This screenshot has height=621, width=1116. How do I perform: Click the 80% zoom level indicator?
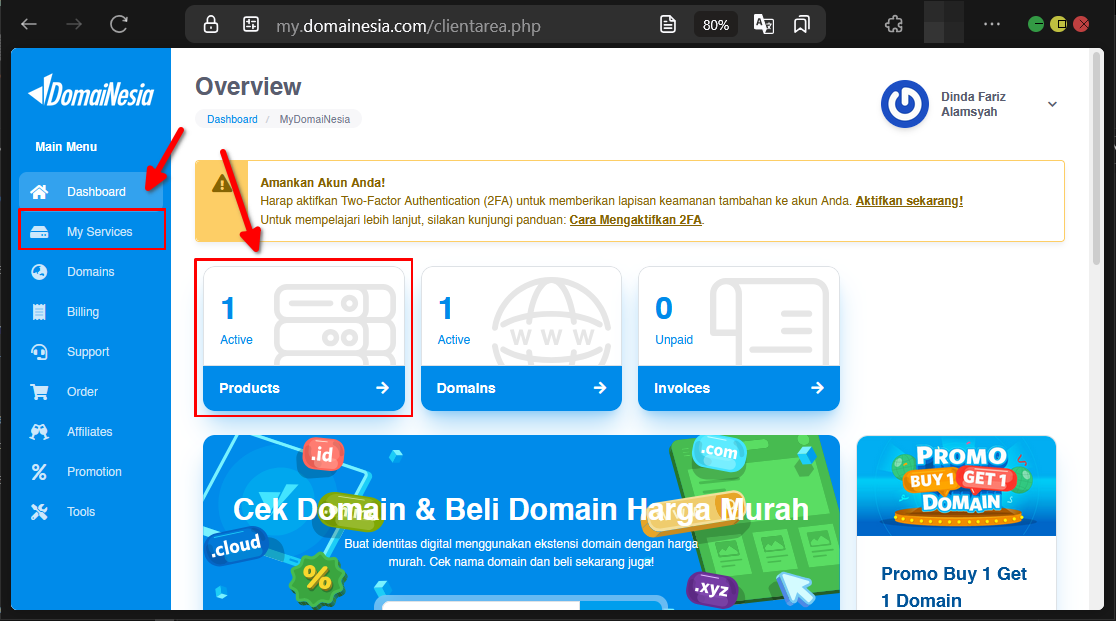click(x=715, y=25)
